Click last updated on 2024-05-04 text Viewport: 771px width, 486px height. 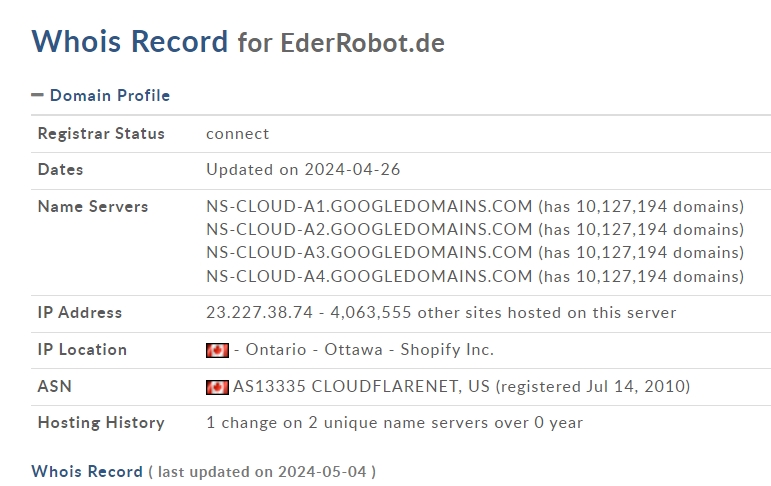(262, 472)
